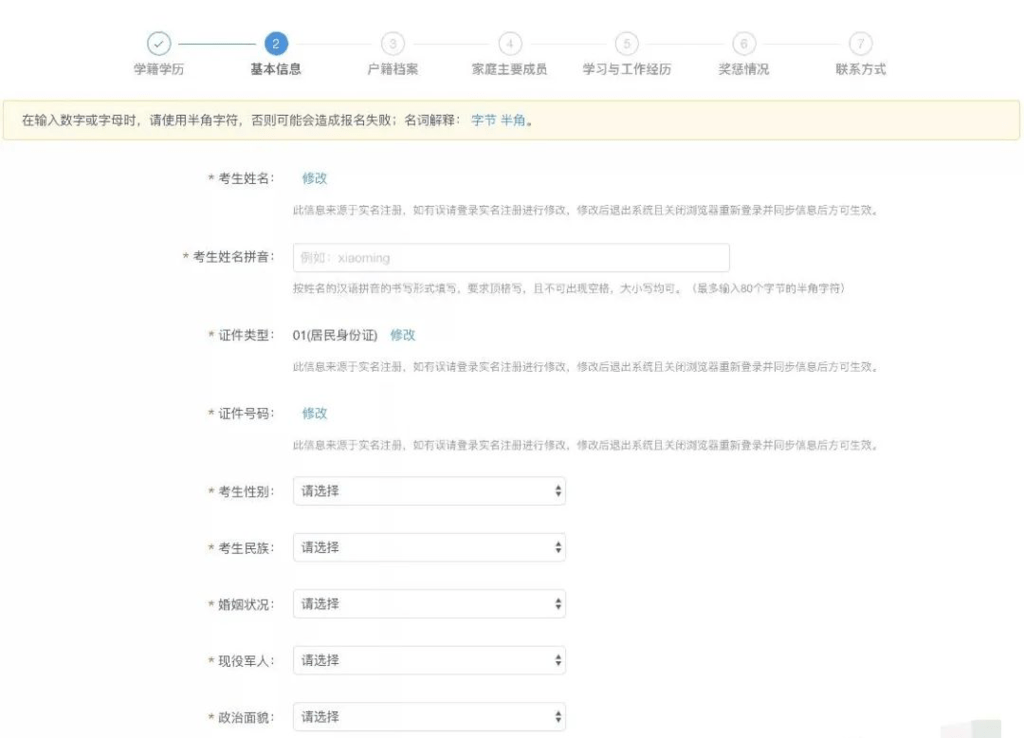Click the step 3 circle above 户籍档案
The image size is (1024, 738).
tap(392, 45)
